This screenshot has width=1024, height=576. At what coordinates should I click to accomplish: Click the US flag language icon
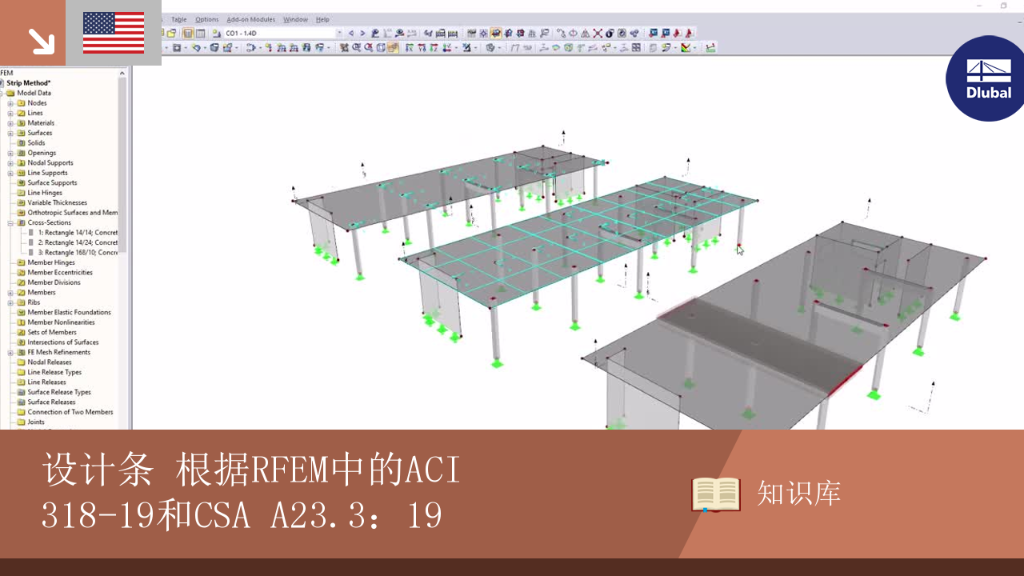(x=114, y=33)
